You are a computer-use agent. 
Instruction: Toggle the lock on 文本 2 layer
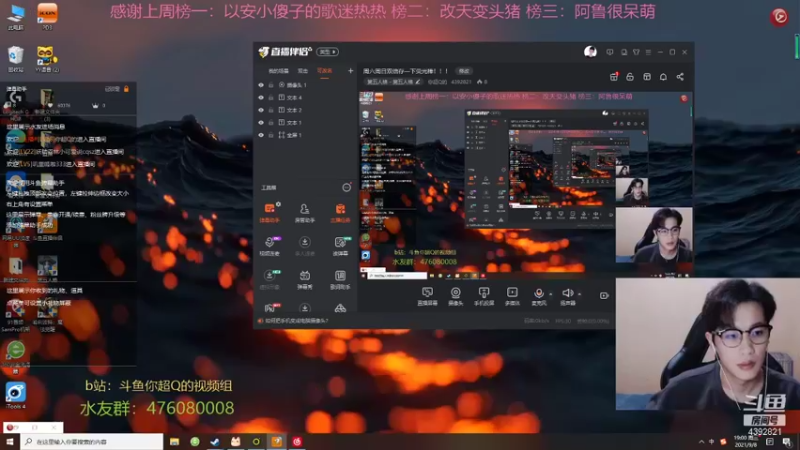[x=271, y=110]
